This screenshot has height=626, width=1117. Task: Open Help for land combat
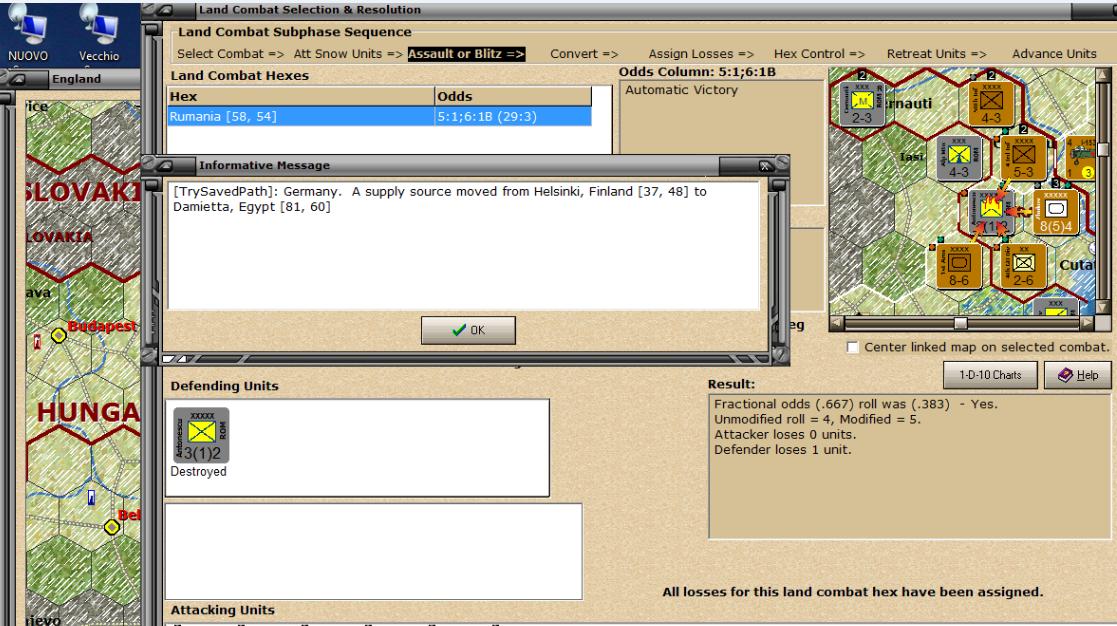coord(1078,375)
